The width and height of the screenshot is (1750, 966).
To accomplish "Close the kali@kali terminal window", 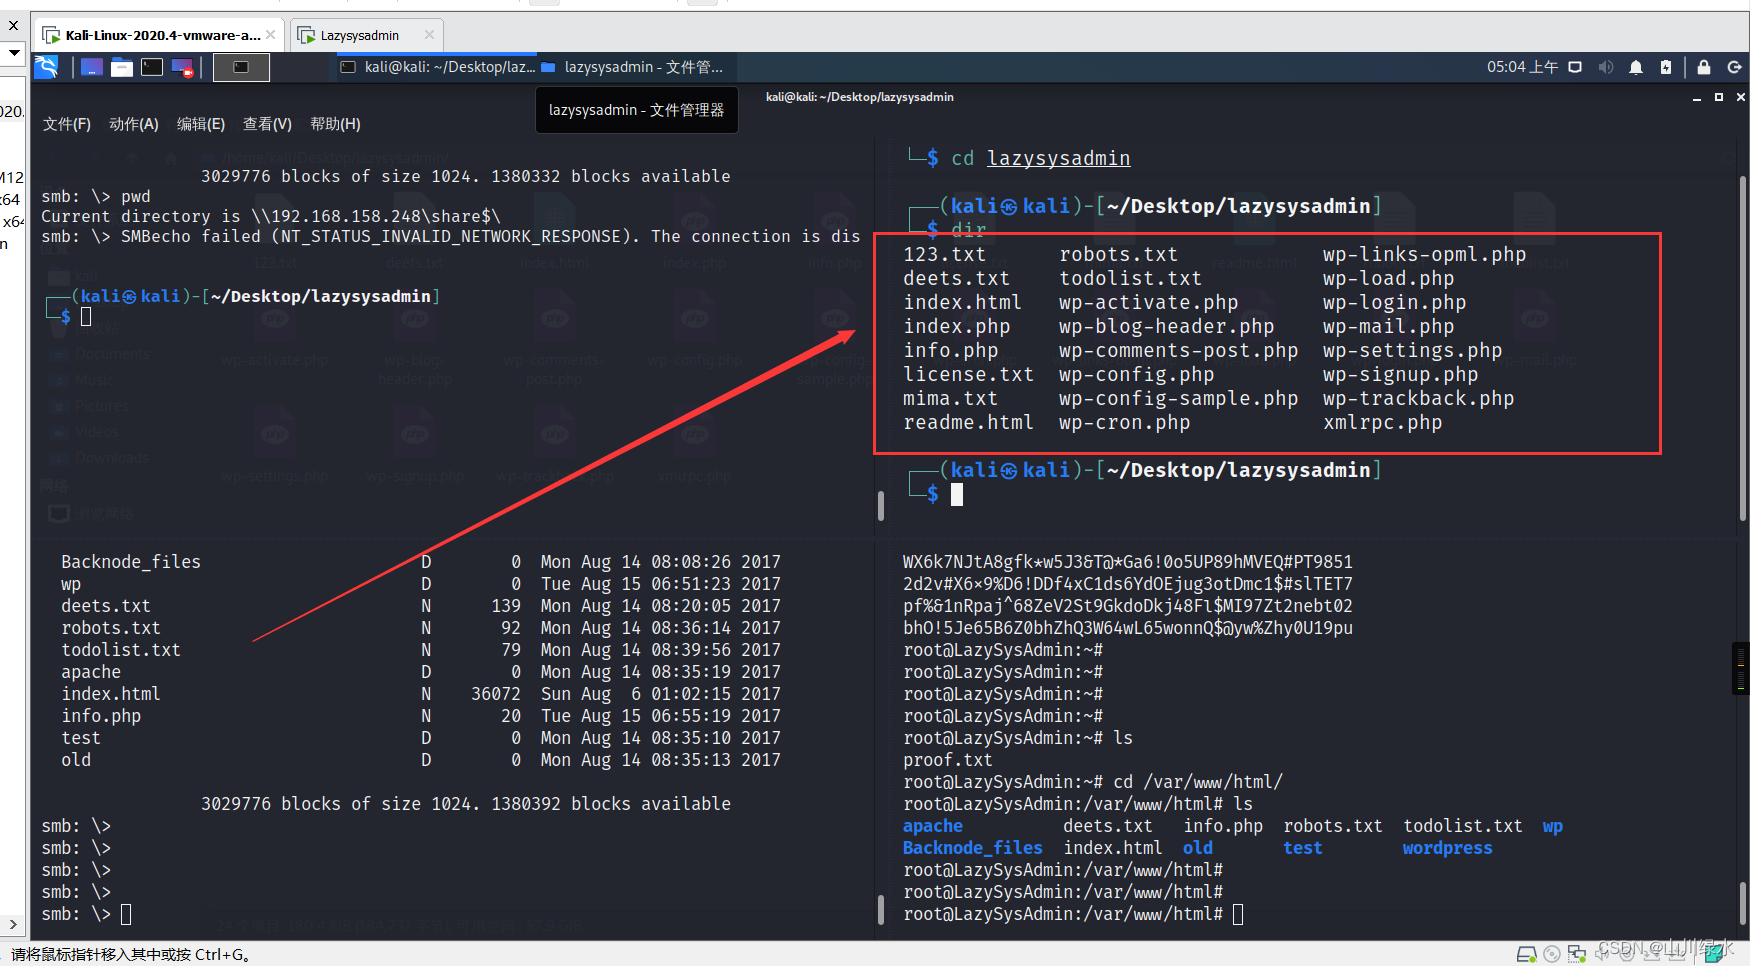I will pyautogui.click(x=1741, y=97).
